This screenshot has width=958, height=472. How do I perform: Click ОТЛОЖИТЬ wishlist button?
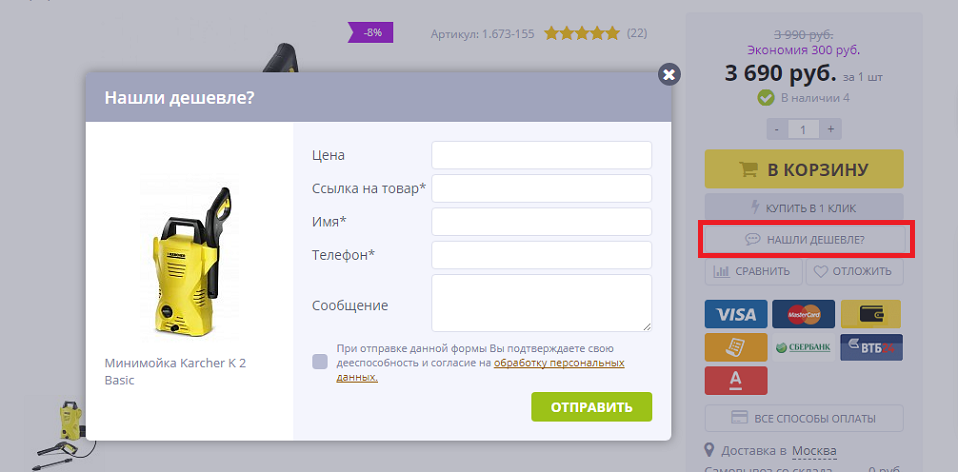[x=855, y=271]
